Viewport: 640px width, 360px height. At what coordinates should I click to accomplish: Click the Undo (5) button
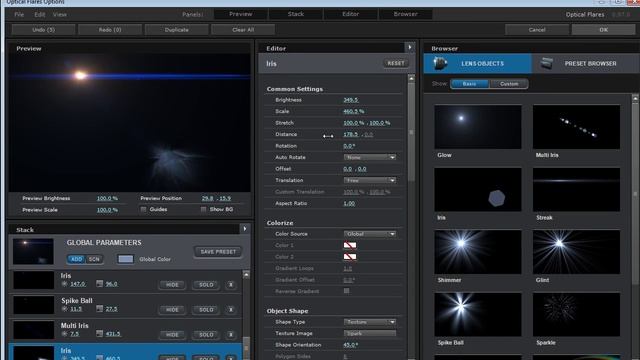43,30
